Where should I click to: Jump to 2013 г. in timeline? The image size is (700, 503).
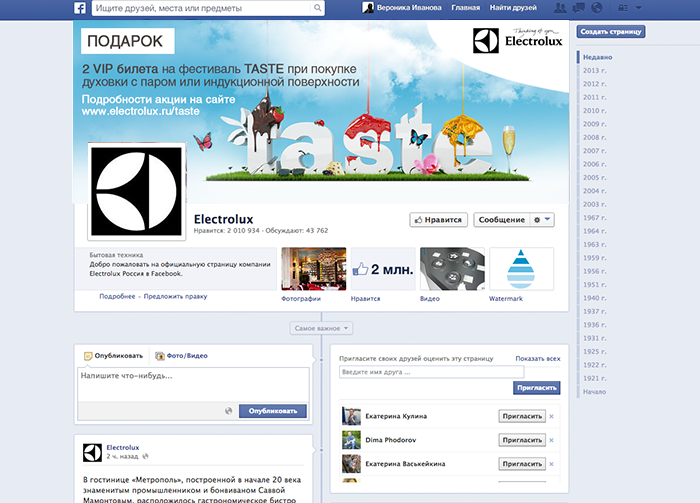click(594, 71)
